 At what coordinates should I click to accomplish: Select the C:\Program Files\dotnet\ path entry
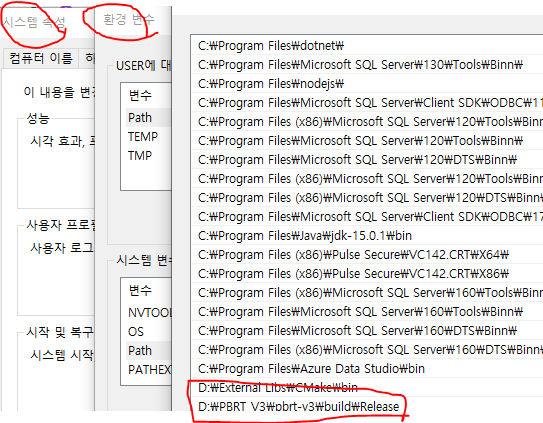tap(367, 46)
